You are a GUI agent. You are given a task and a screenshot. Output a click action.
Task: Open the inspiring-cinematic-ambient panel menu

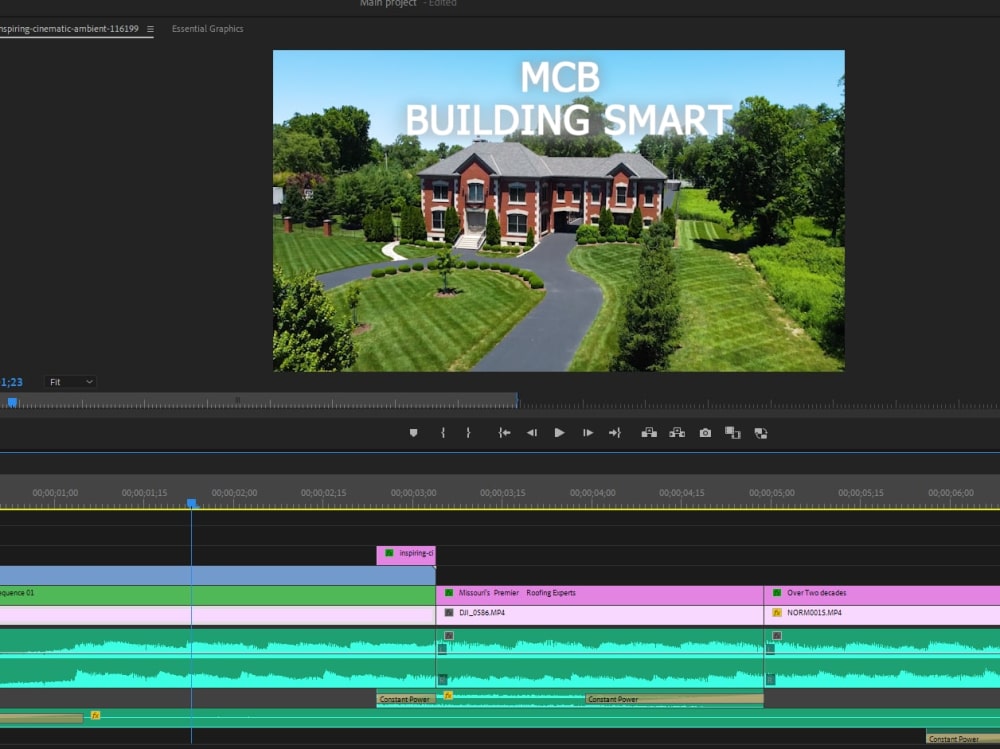(x=151, y=29)
